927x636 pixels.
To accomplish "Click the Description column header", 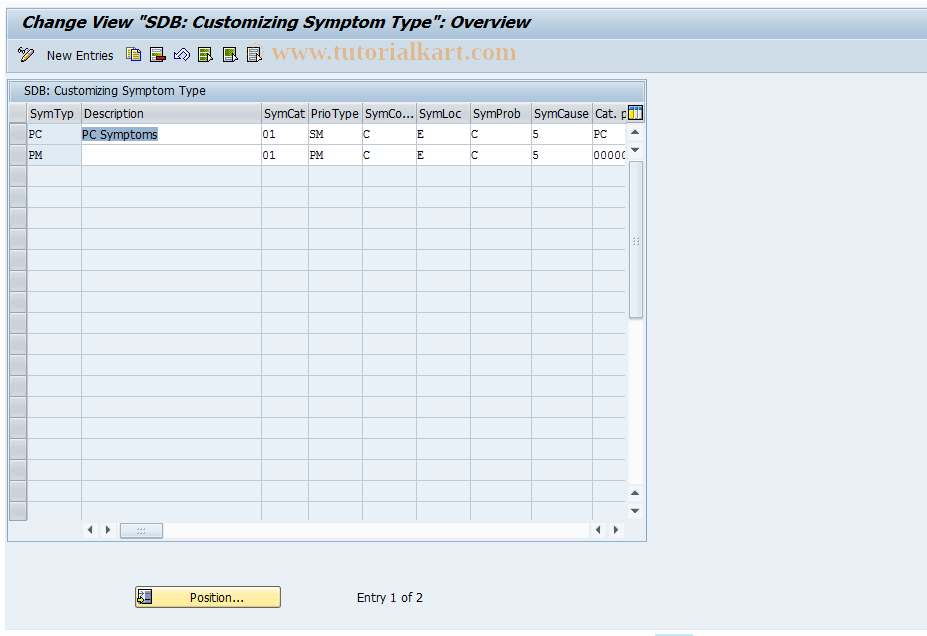I will click(x=171, y=113).
